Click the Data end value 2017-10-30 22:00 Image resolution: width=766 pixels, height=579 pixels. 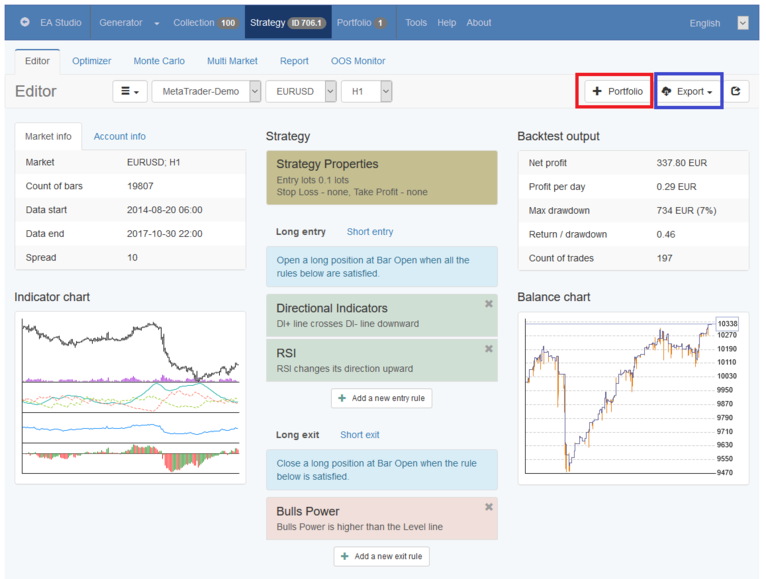point(165,234)
